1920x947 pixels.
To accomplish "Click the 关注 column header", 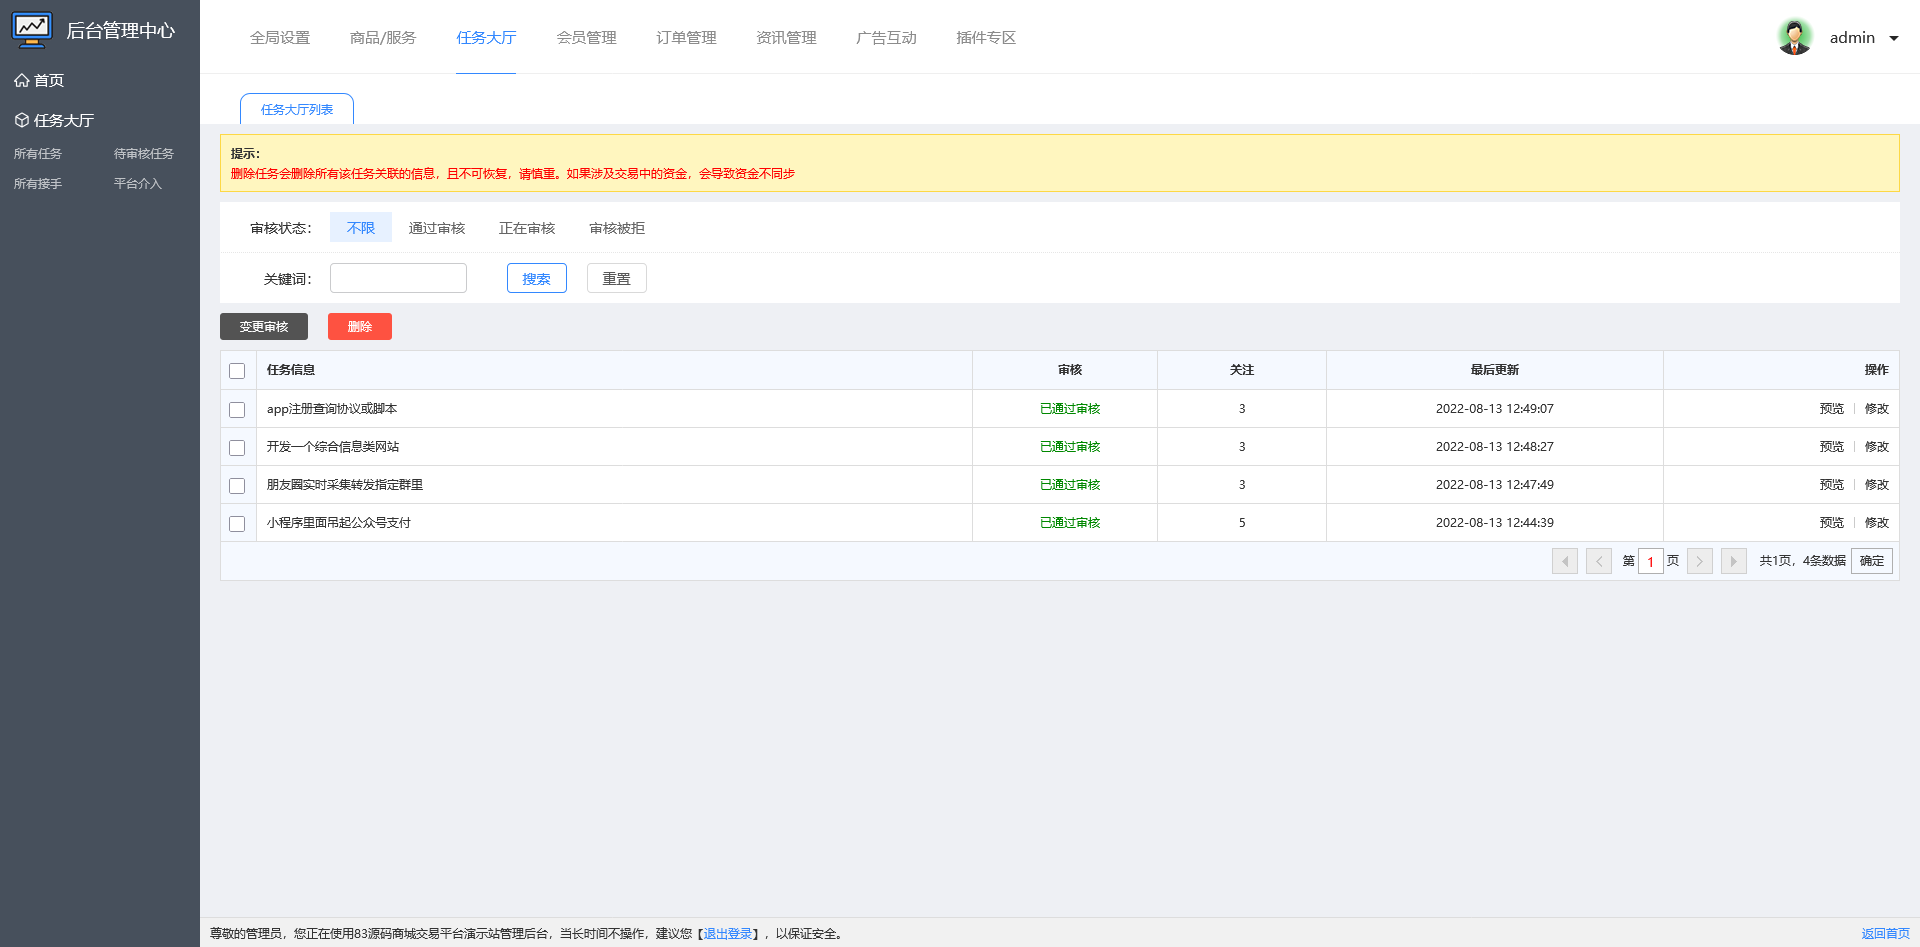I will click(1242, 370).
